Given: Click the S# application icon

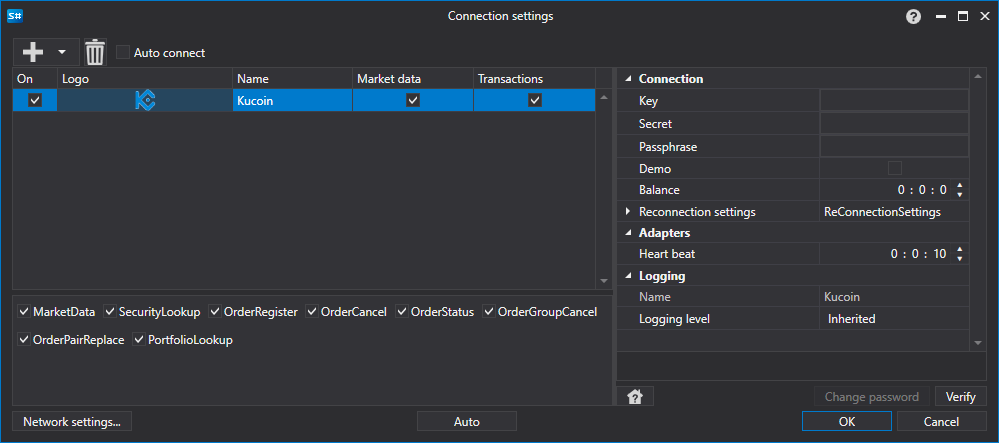Looking at the screenshot, I should (15, 17).
